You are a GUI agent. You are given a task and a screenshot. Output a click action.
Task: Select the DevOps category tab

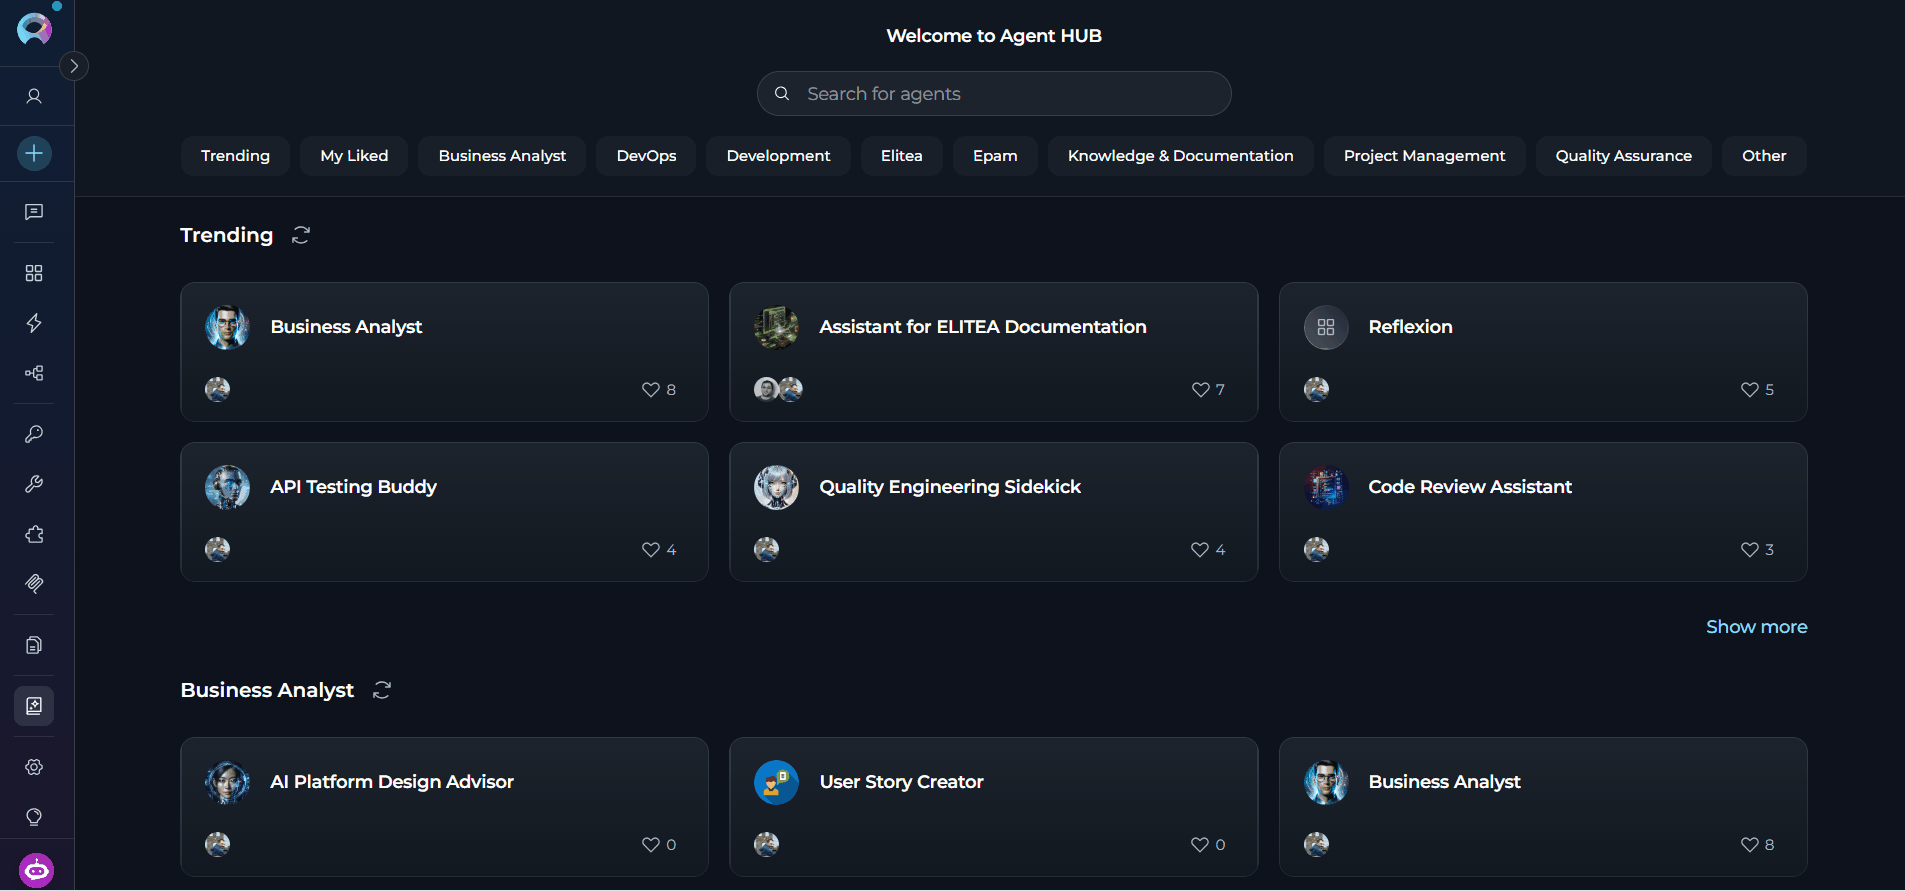[646, 156]
